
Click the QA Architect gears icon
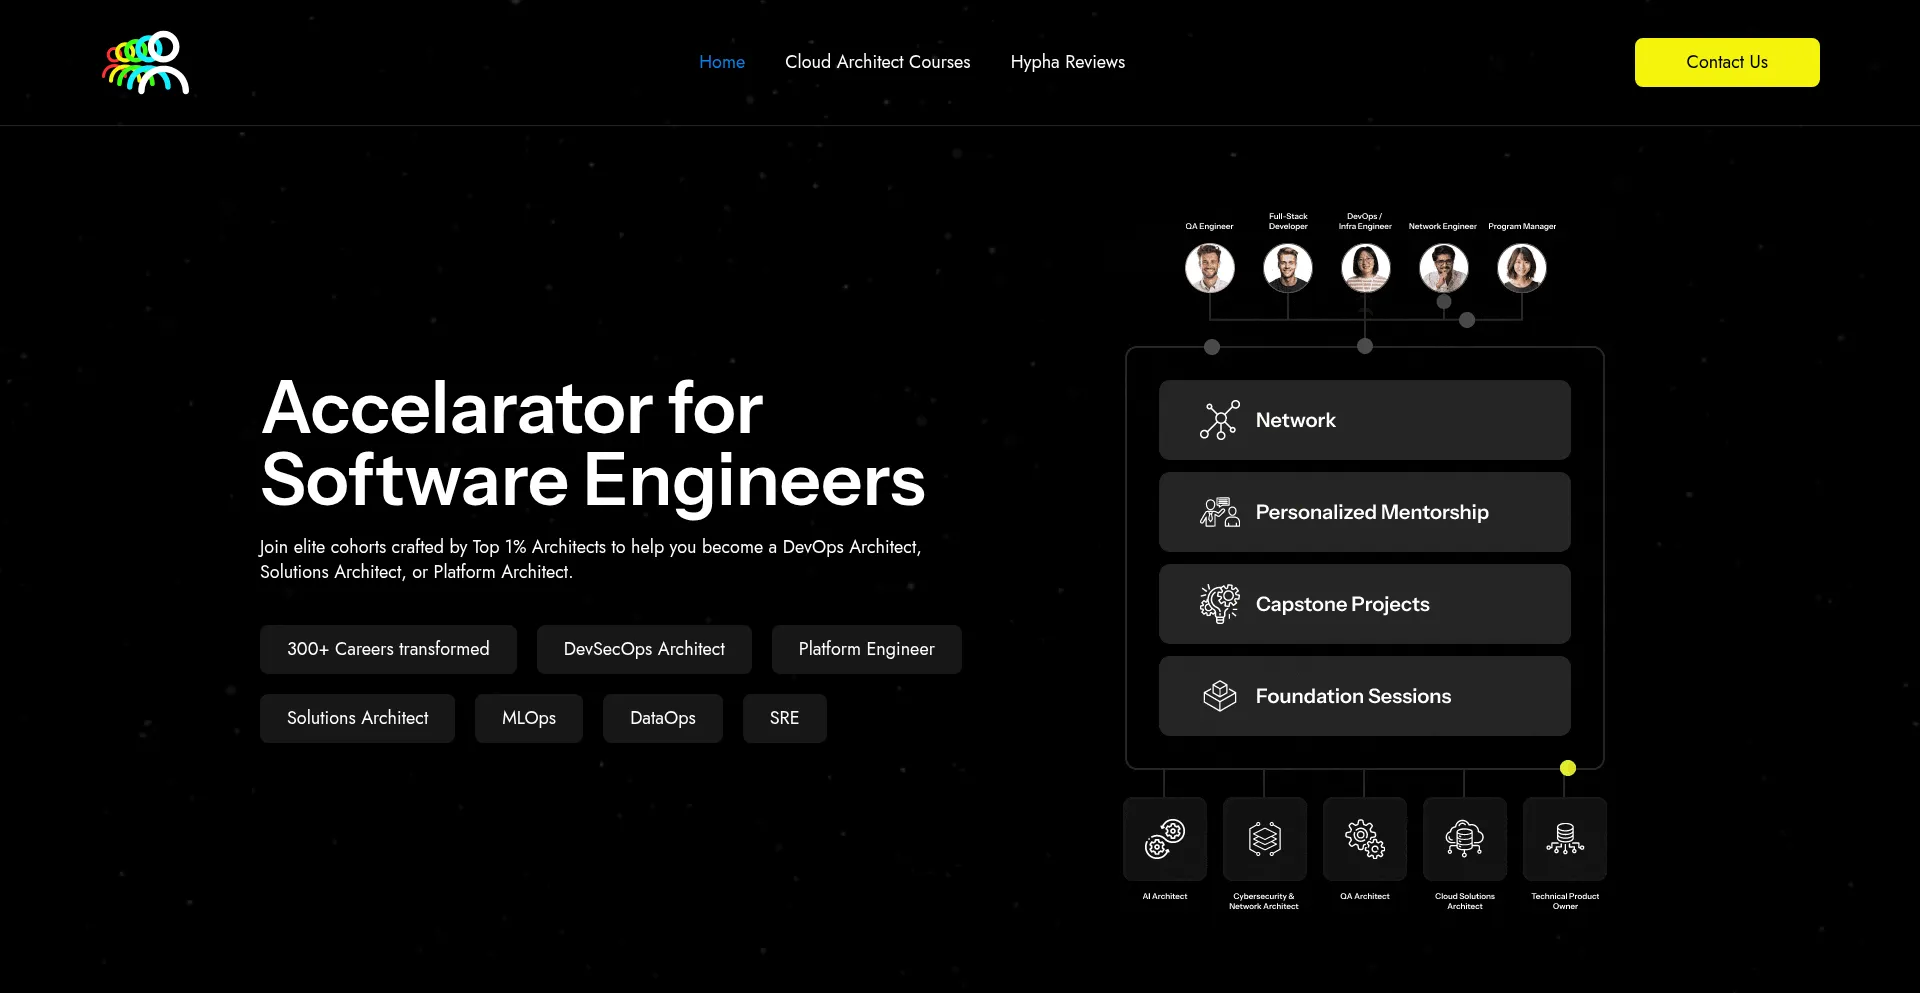[x=1364, y=839]
